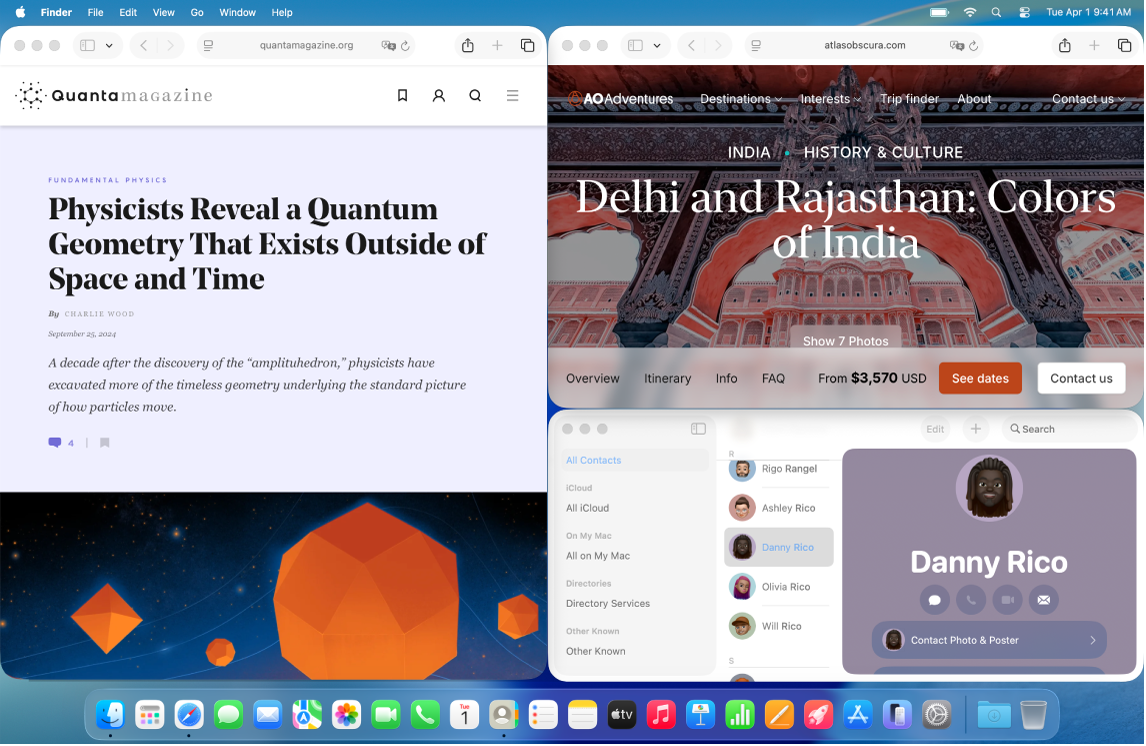The image size is (1146, 746).
Task: Click the search magnifier in the Quanta Magazine header
Action: click(x=475, y=95)
